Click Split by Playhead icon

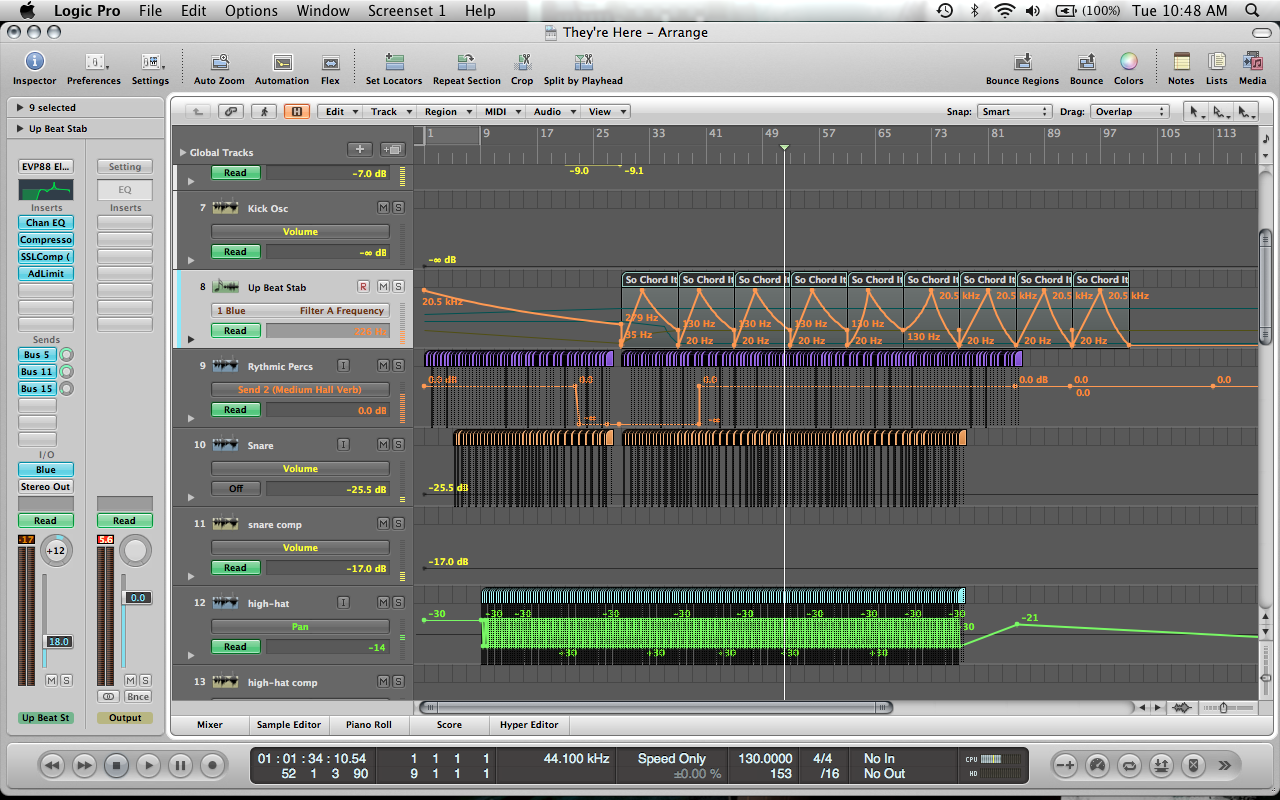(582, 62)
